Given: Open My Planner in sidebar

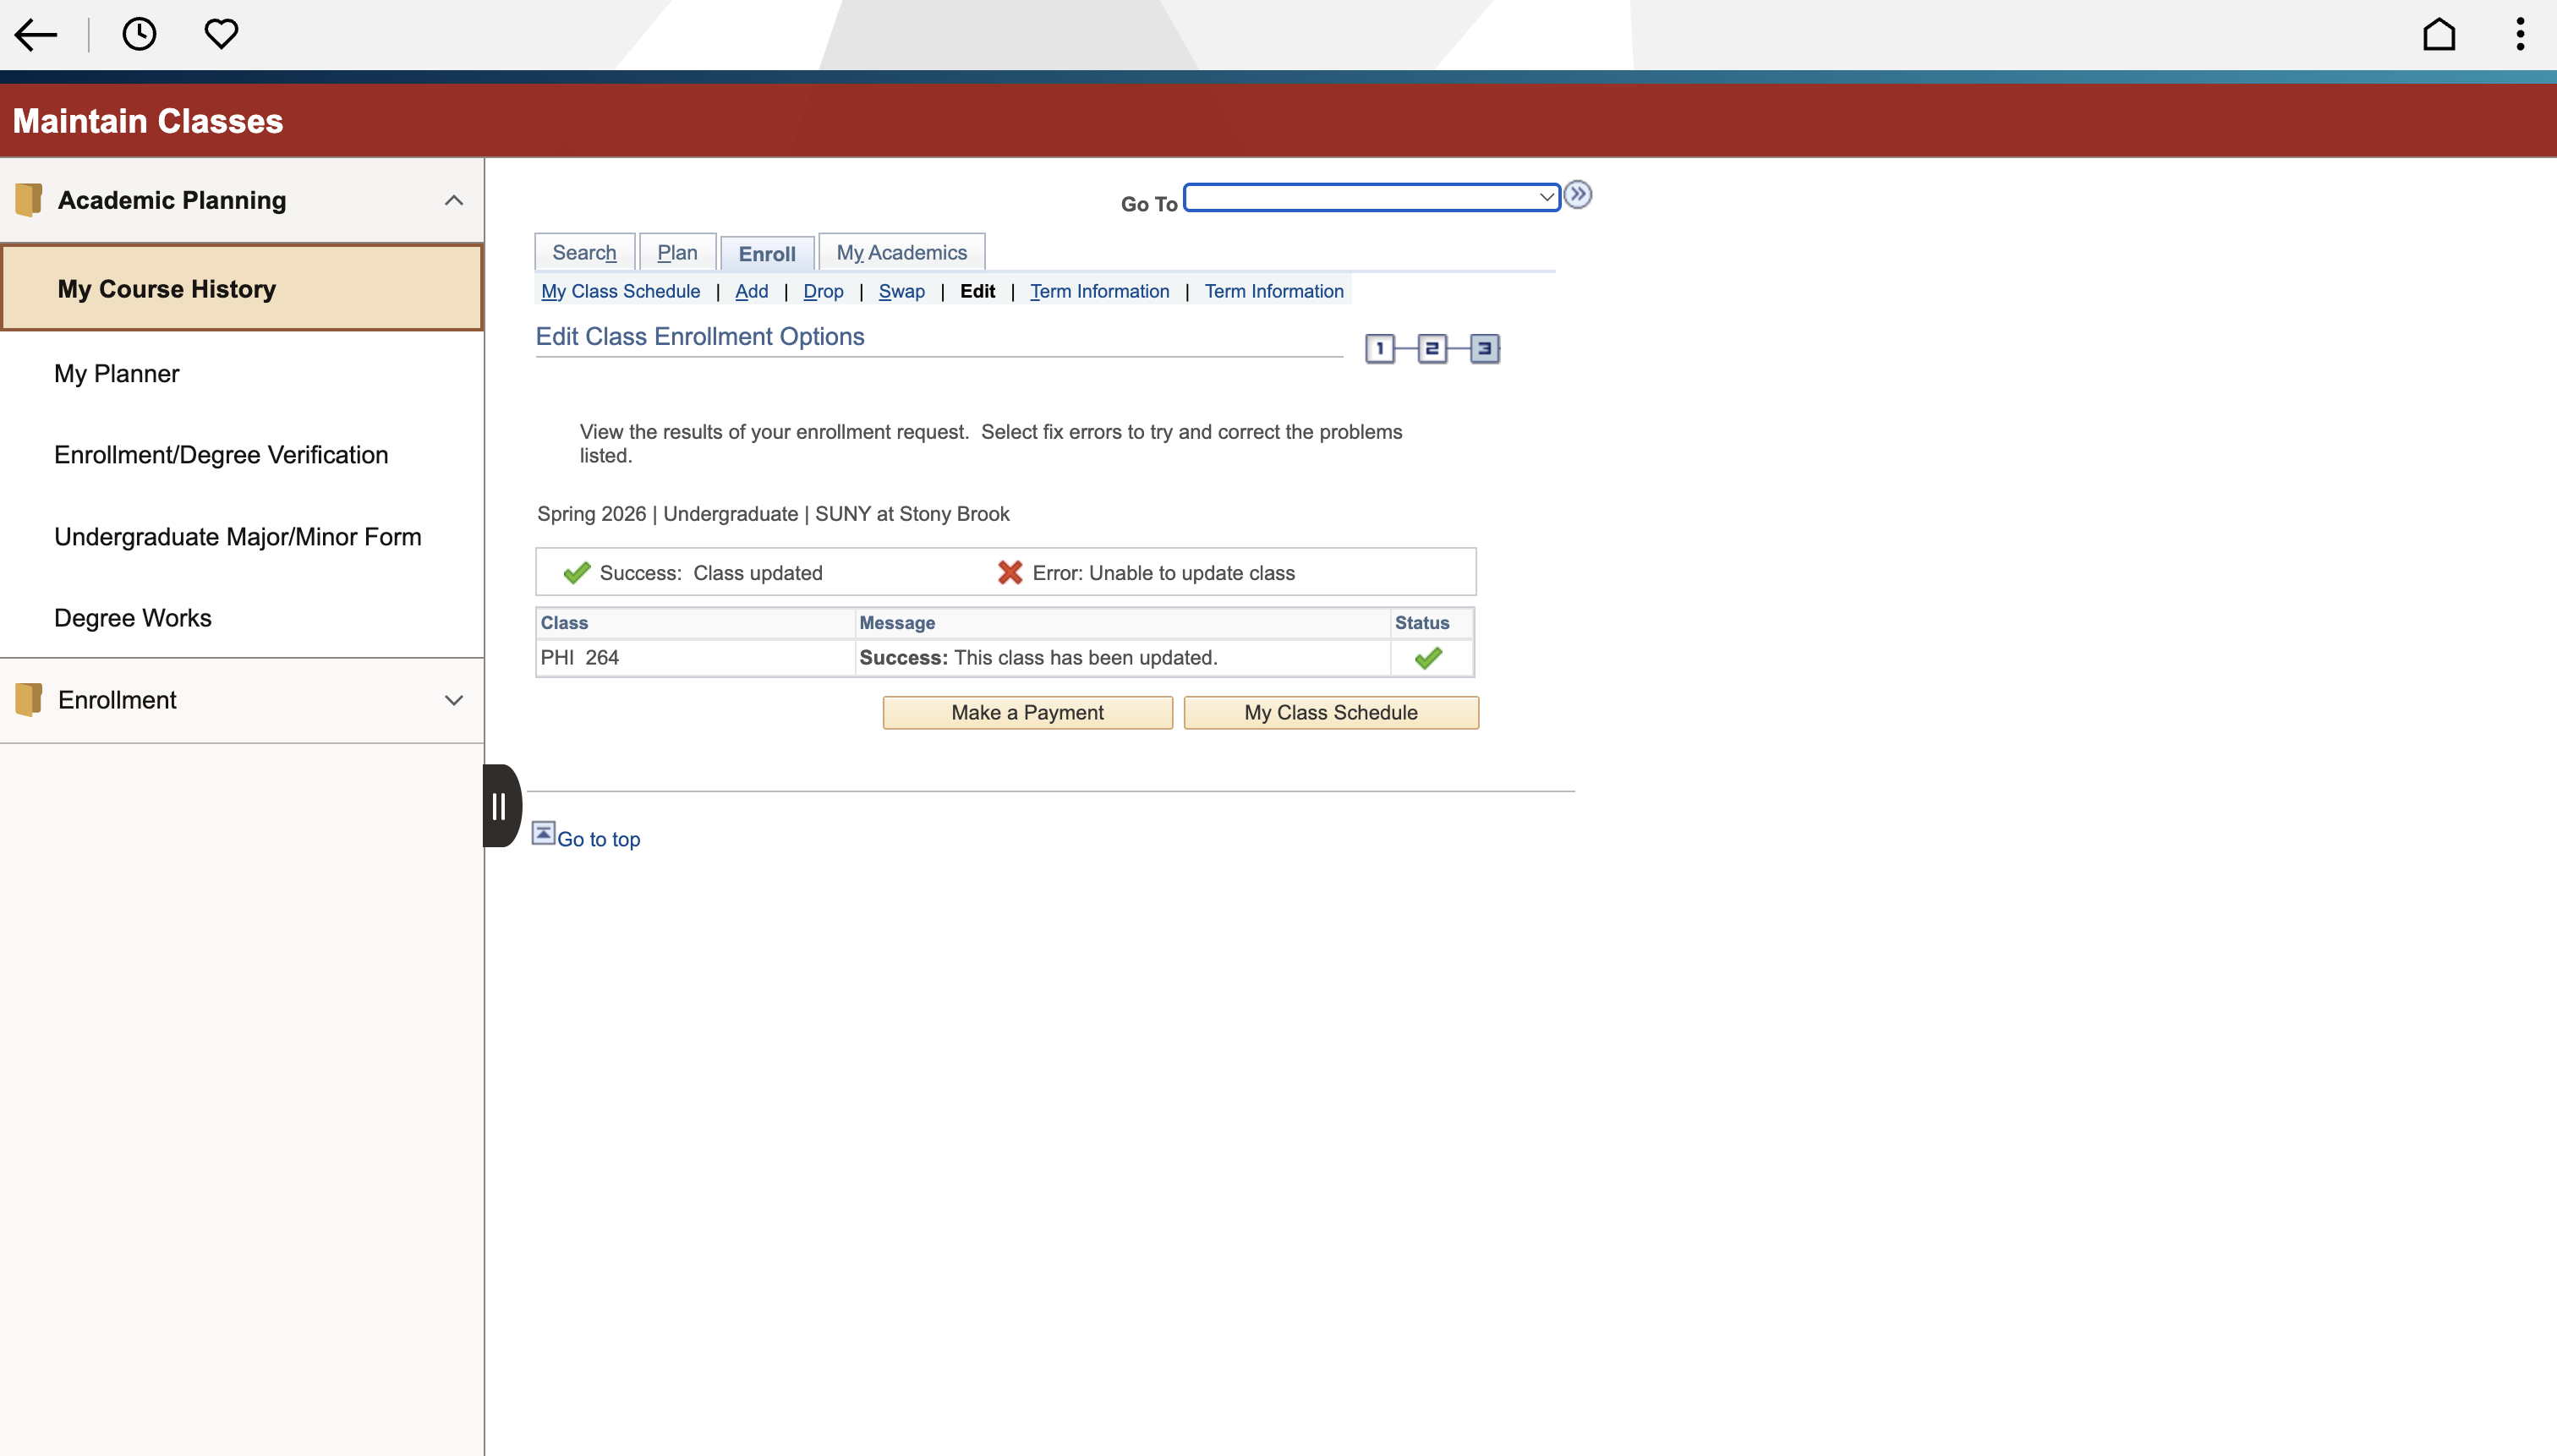Looking at the screenshot, I should pos(242,373).
